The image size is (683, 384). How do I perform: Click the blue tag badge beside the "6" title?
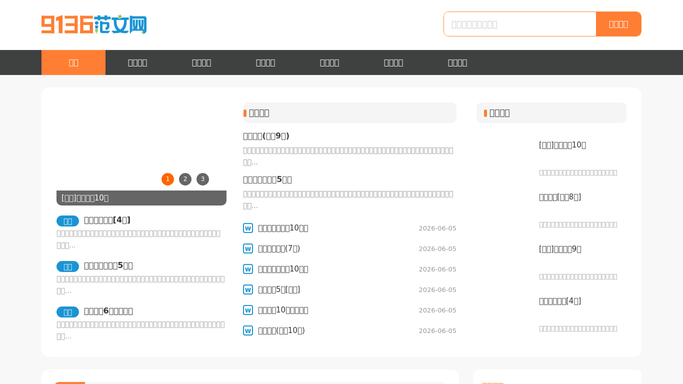[x=68, y=312]
